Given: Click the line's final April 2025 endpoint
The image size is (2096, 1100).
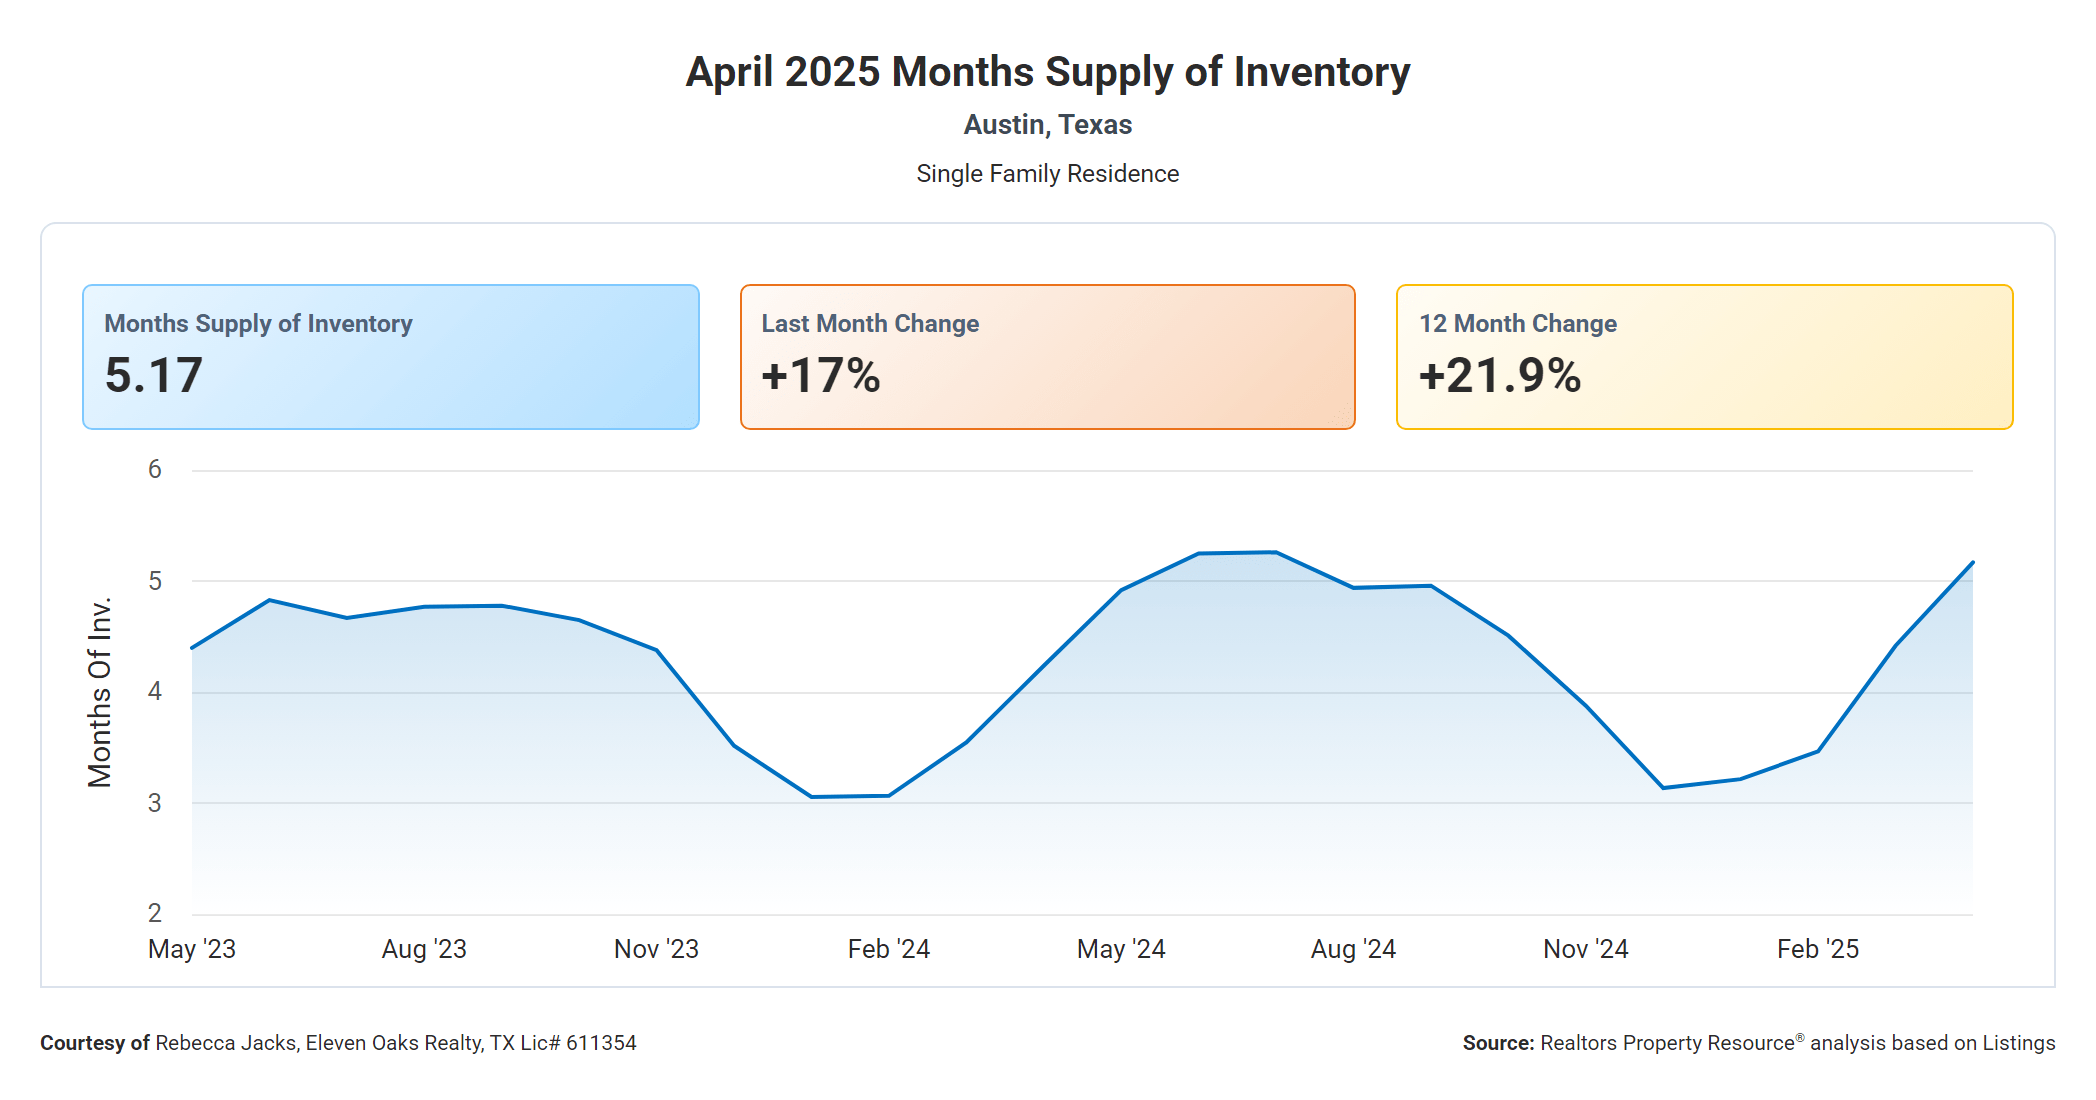Looking at the screenshot, I should pyautogui.click(x=1972, y=563).
